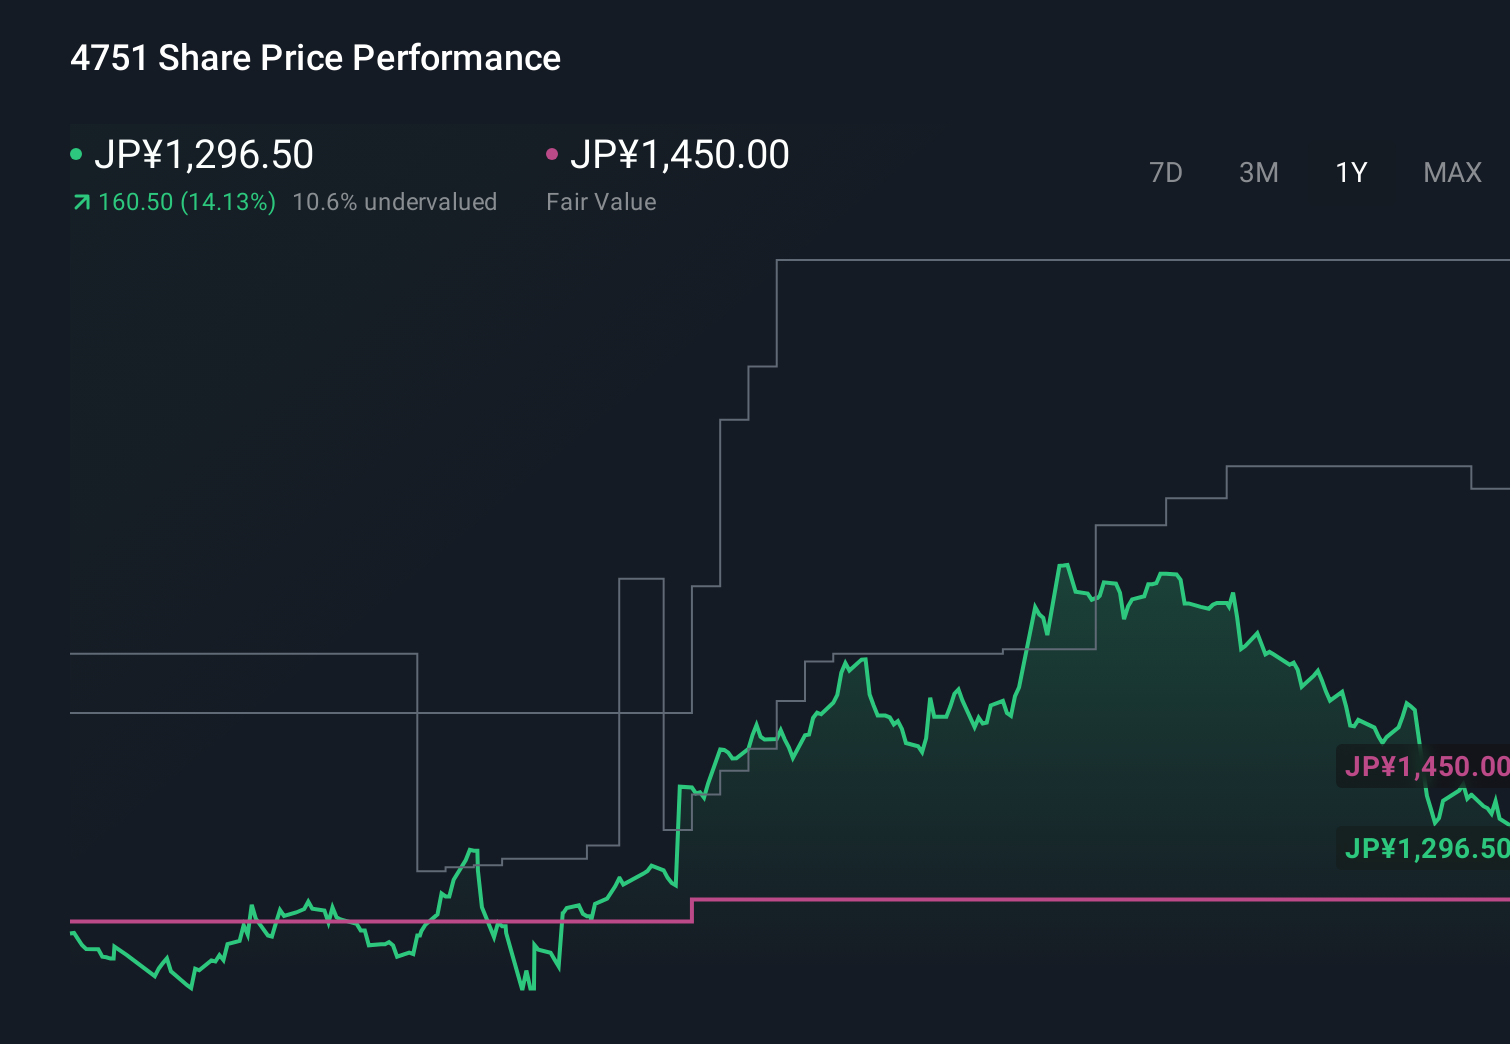Click the JP¥1,296.50 price chart label
1510x1044 pixels.
tap(1428, 849)
